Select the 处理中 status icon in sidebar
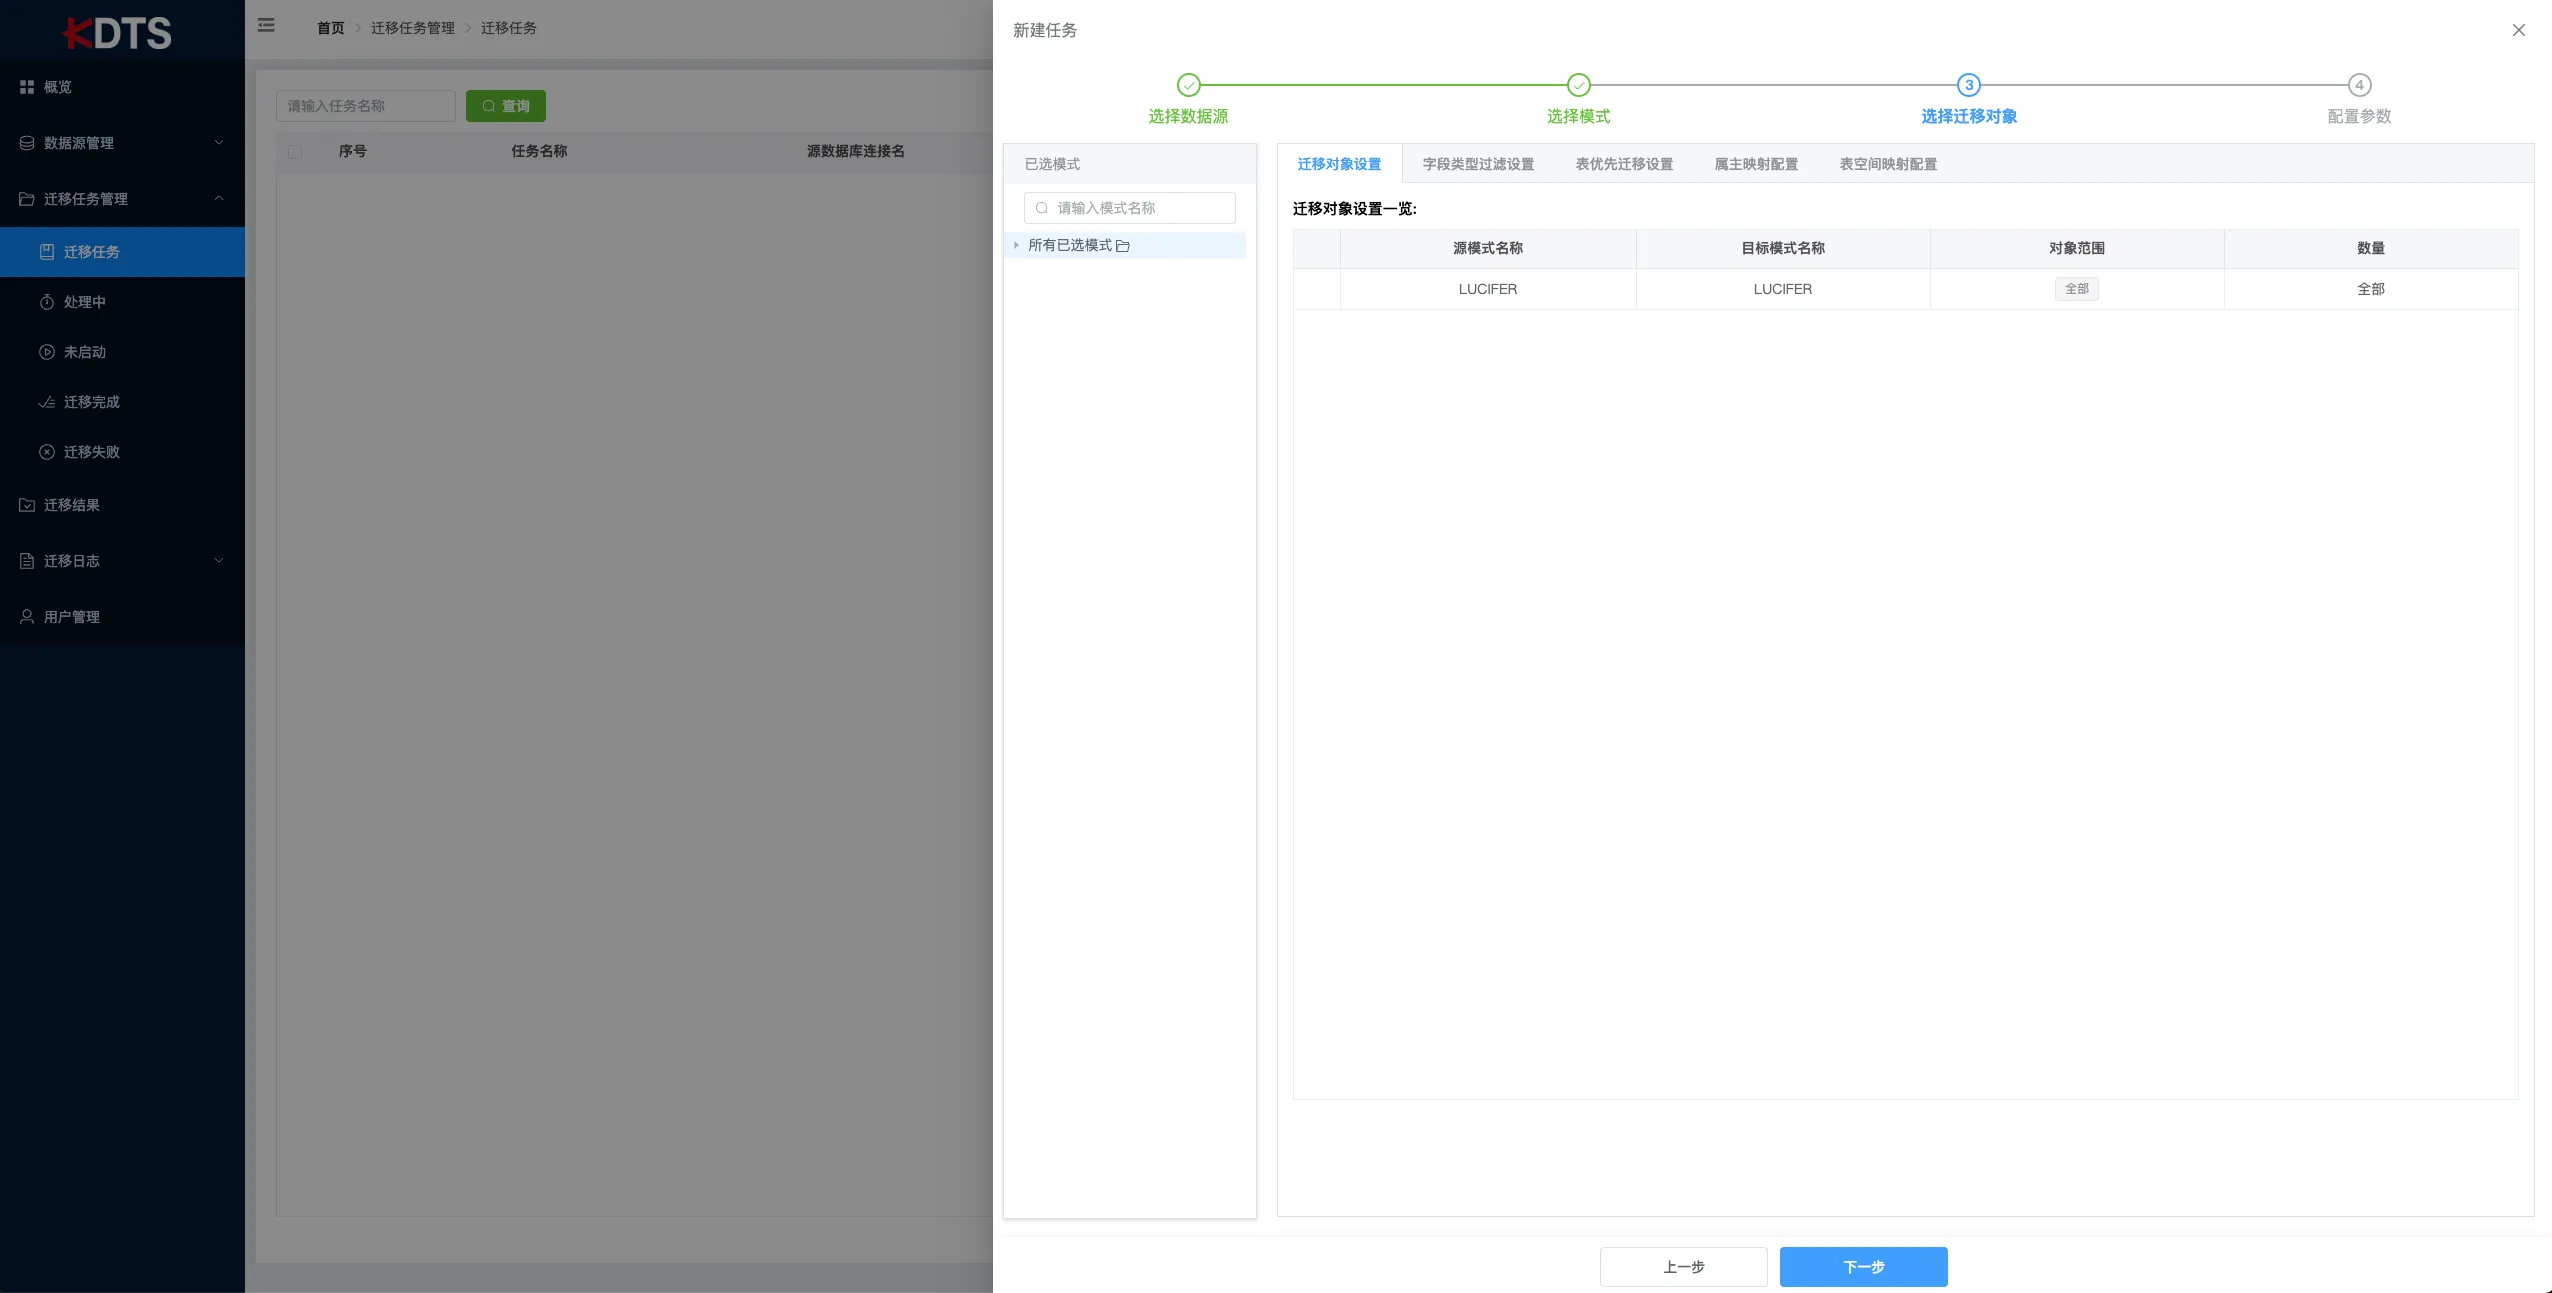The image size is (2552, 1293). (47, 301)
